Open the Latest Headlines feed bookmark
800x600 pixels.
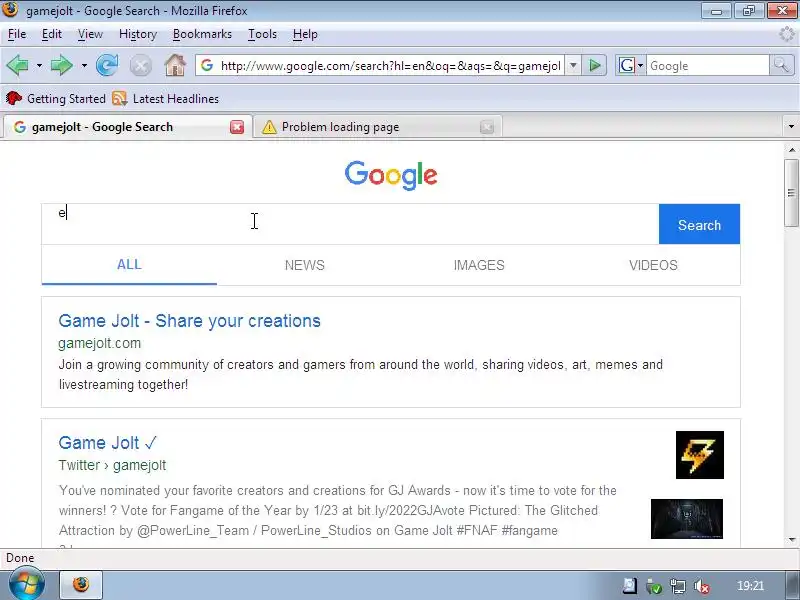[x=165, y=98]
